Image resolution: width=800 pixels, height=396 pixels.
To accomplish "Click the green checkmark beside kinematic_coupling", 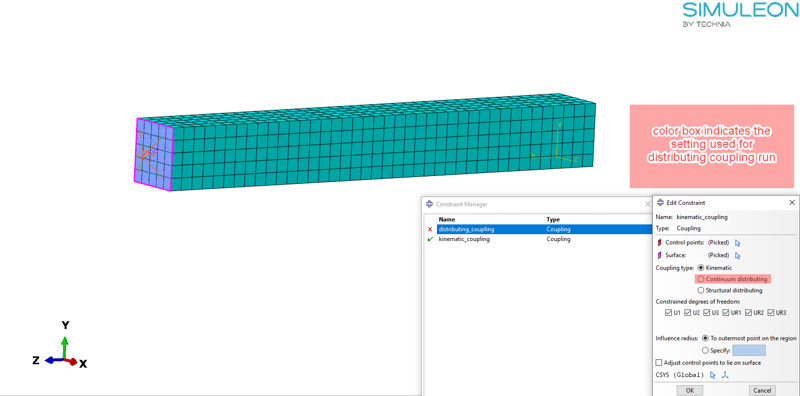I will (x=430, y=239).
